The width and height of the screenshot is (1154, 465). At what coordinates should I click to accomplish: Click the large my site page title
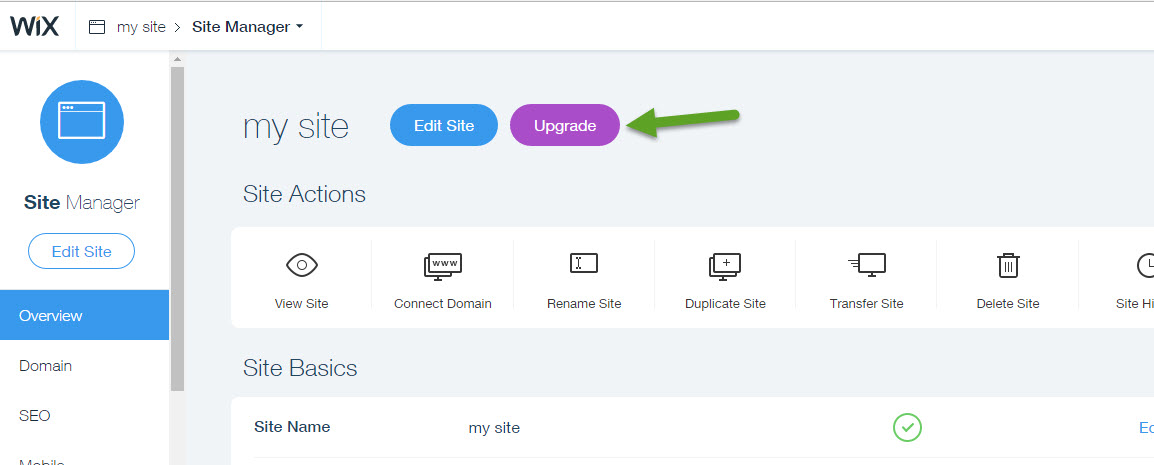tap(296, 126)
